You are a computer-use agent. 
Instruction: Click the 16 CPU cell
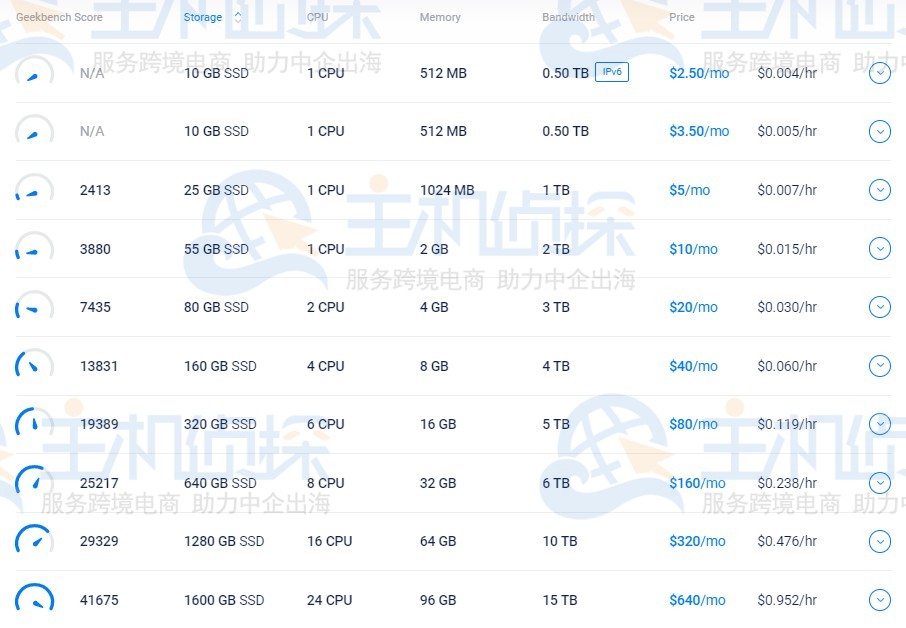[x=329, y=541]
